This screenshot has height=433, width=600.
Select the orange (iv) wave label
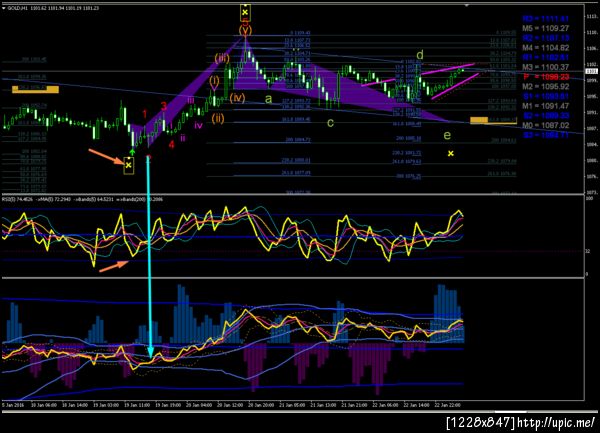click(237, 98)
